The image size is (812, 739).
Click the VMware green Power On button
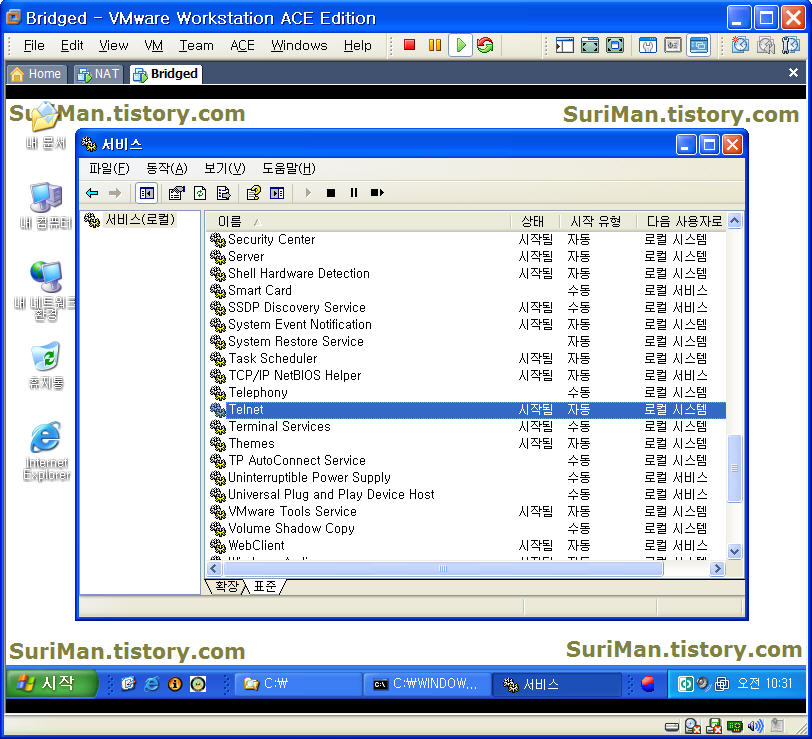pyautogui.click(x=460, y=45)
